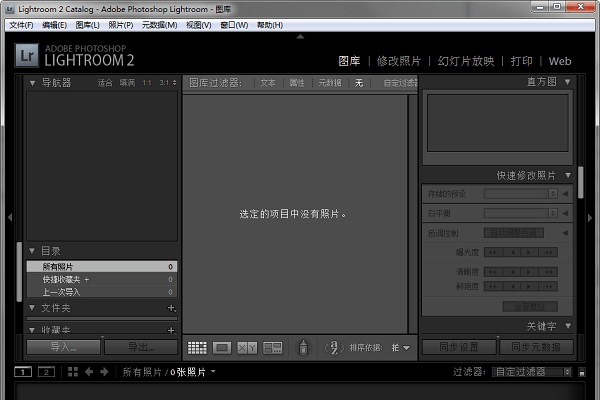Open the 存储的预设 dropdown
This screenshot has height=416, width=600.
(520, 194)
